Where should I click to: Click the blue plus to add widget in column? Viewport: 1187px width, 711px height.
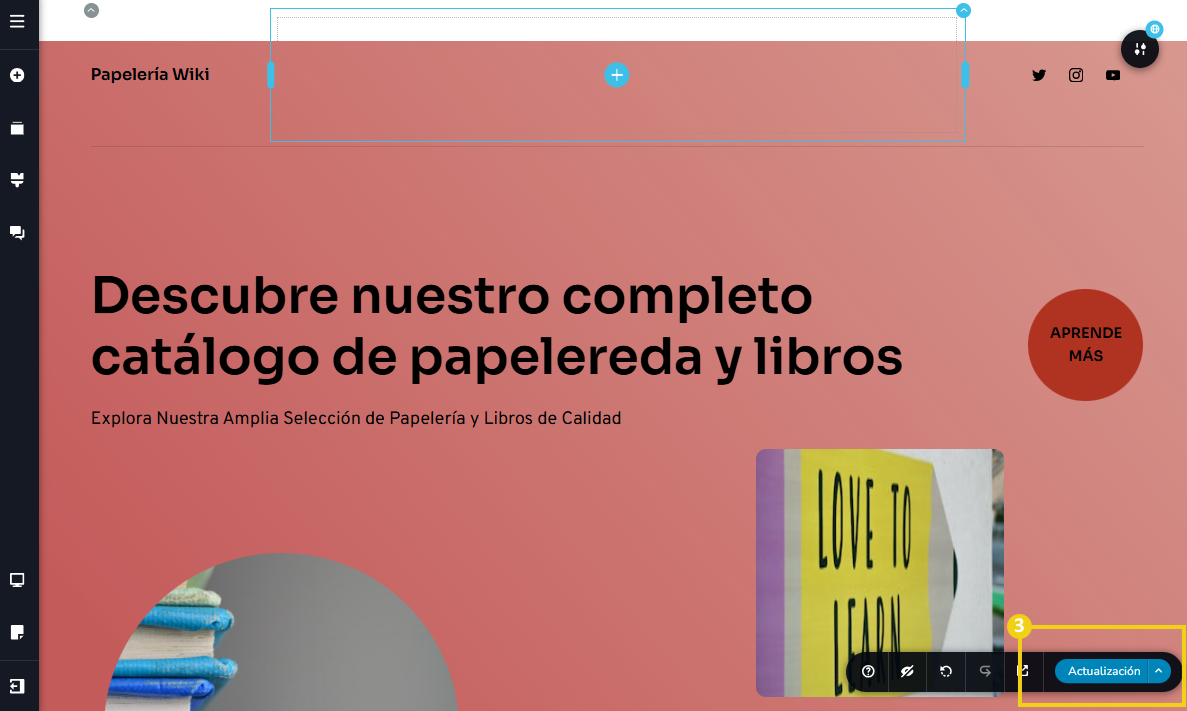click(x=617, y=75)
